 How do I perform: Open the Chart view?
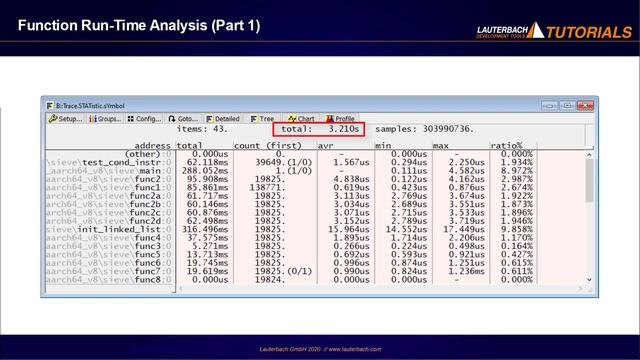pyautogui.click(x=301, y=119)
